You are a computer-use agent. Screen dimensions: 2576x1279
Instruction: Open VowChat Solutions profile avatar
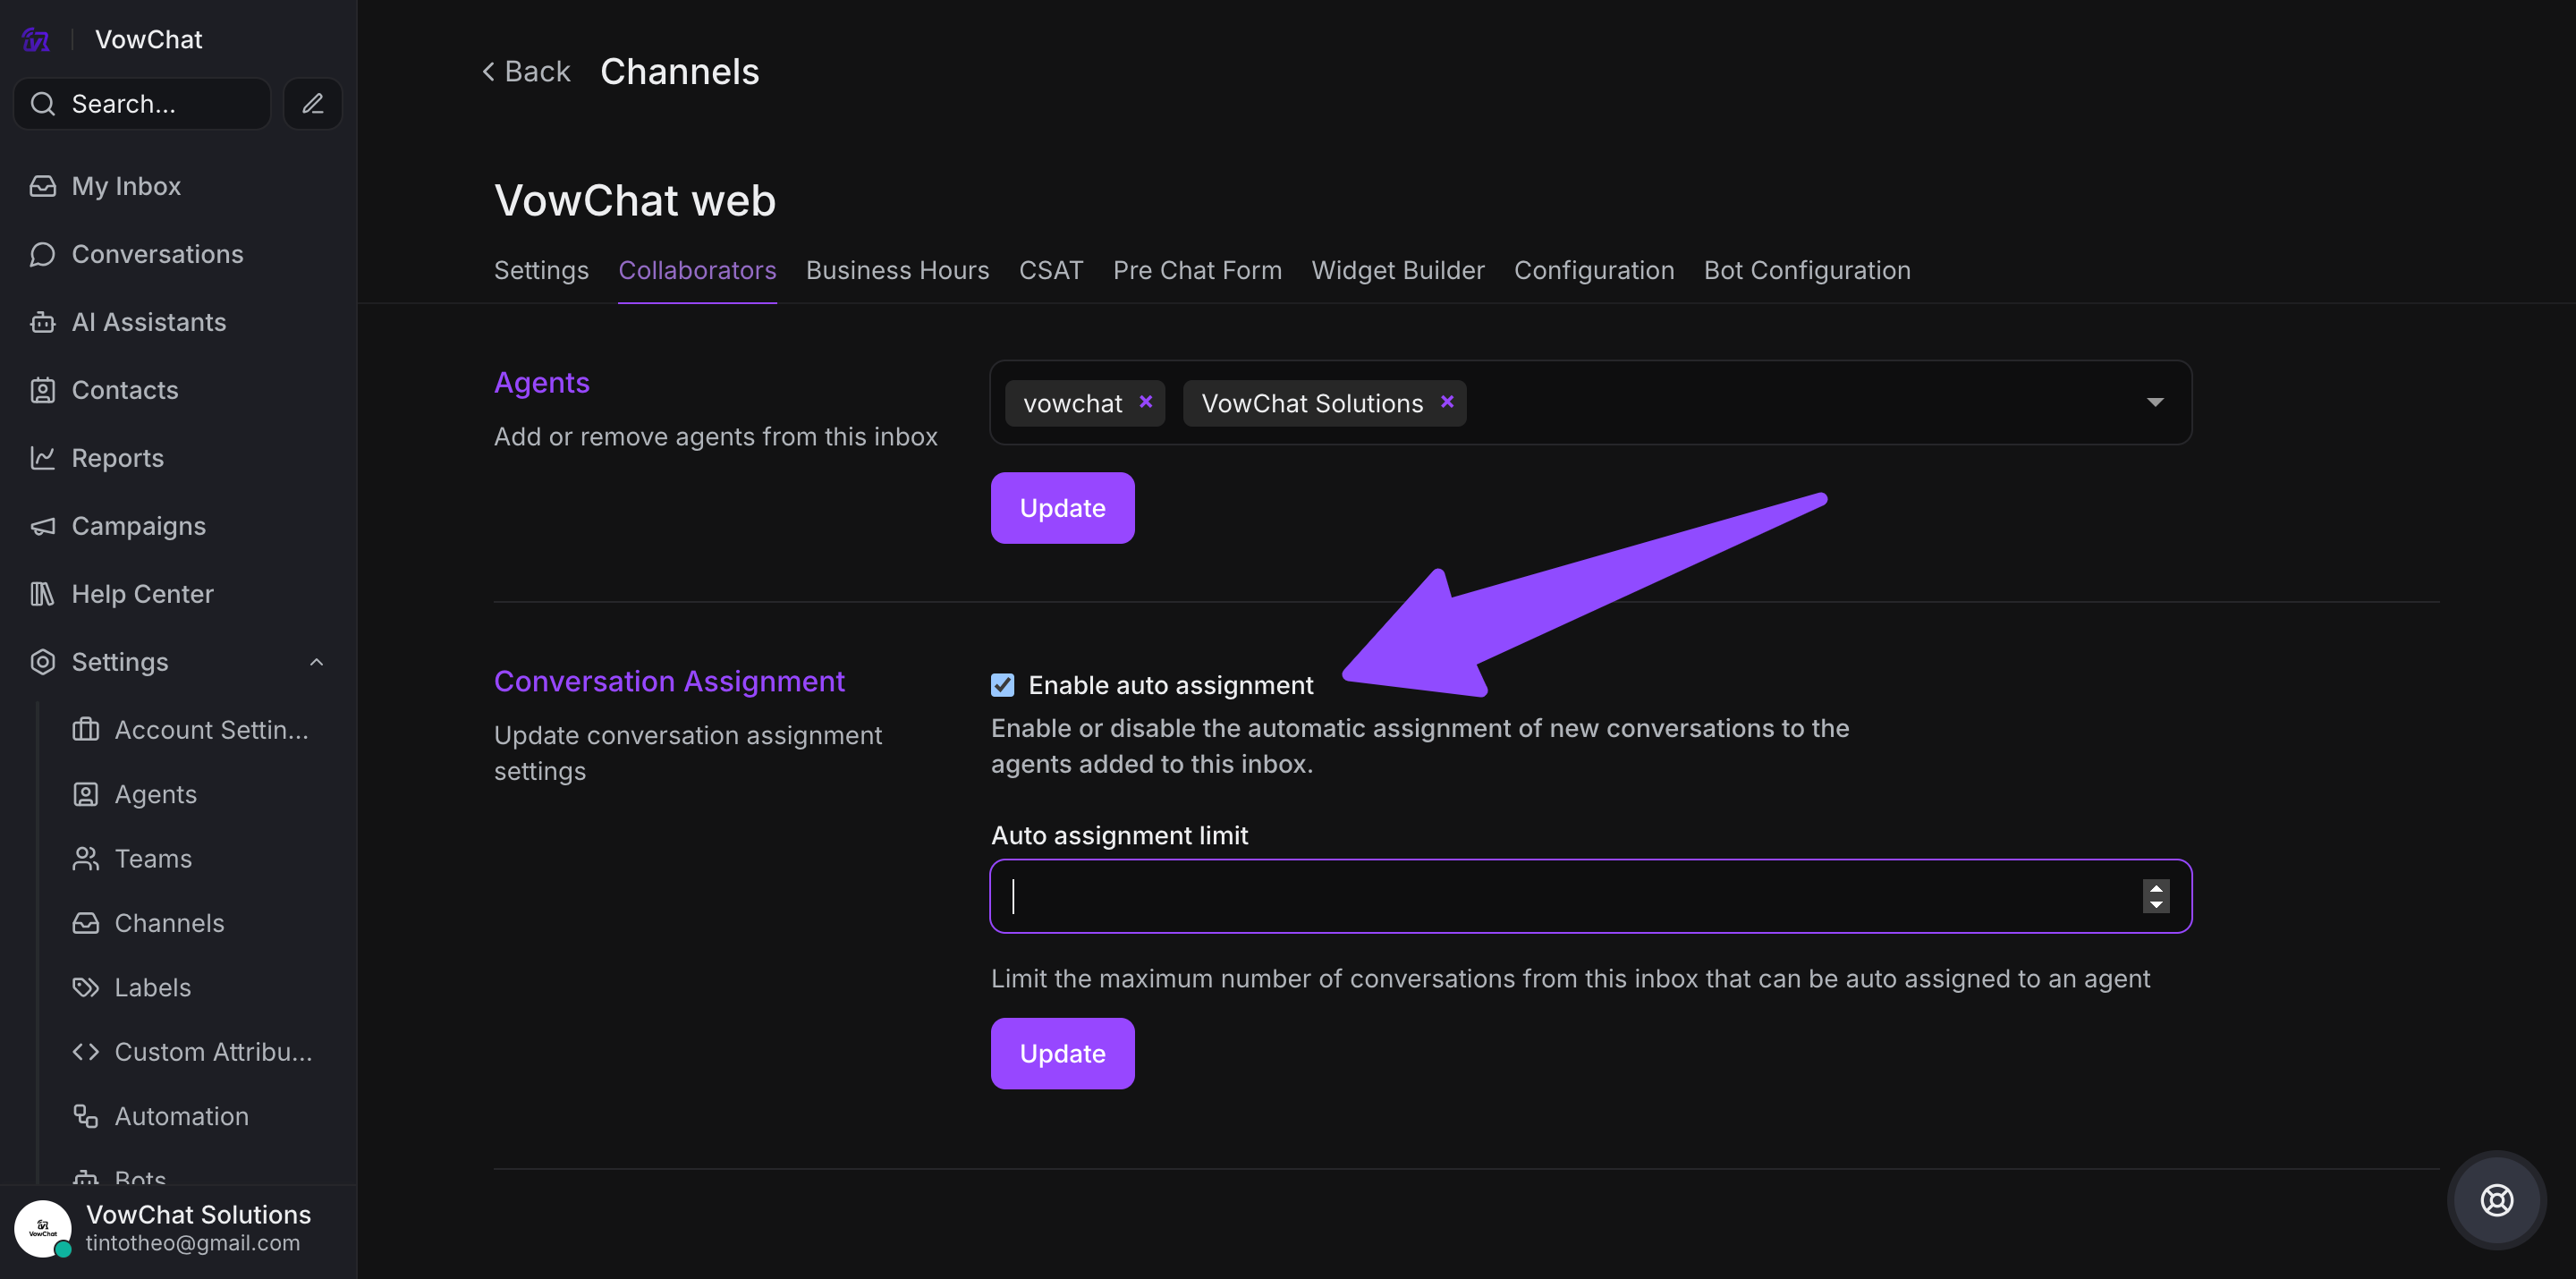point(42,1228)
